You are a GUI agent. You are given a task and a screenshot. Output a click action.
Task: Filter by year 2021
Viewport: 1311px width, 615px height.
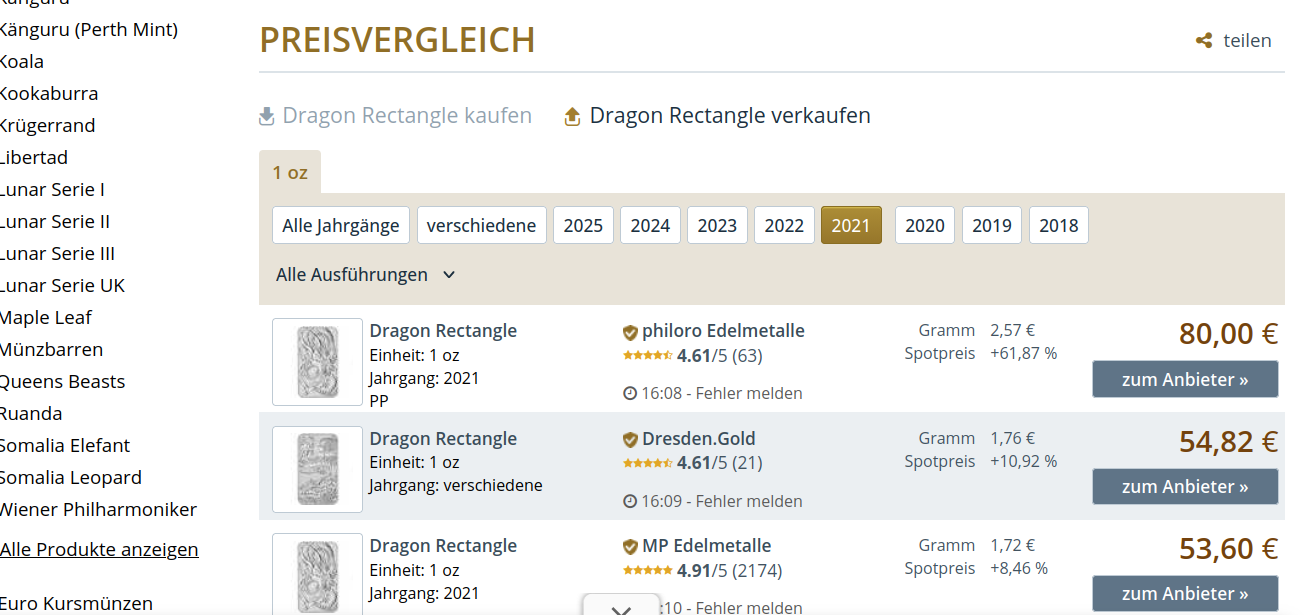pyautogui.click(x=851, y=225)
